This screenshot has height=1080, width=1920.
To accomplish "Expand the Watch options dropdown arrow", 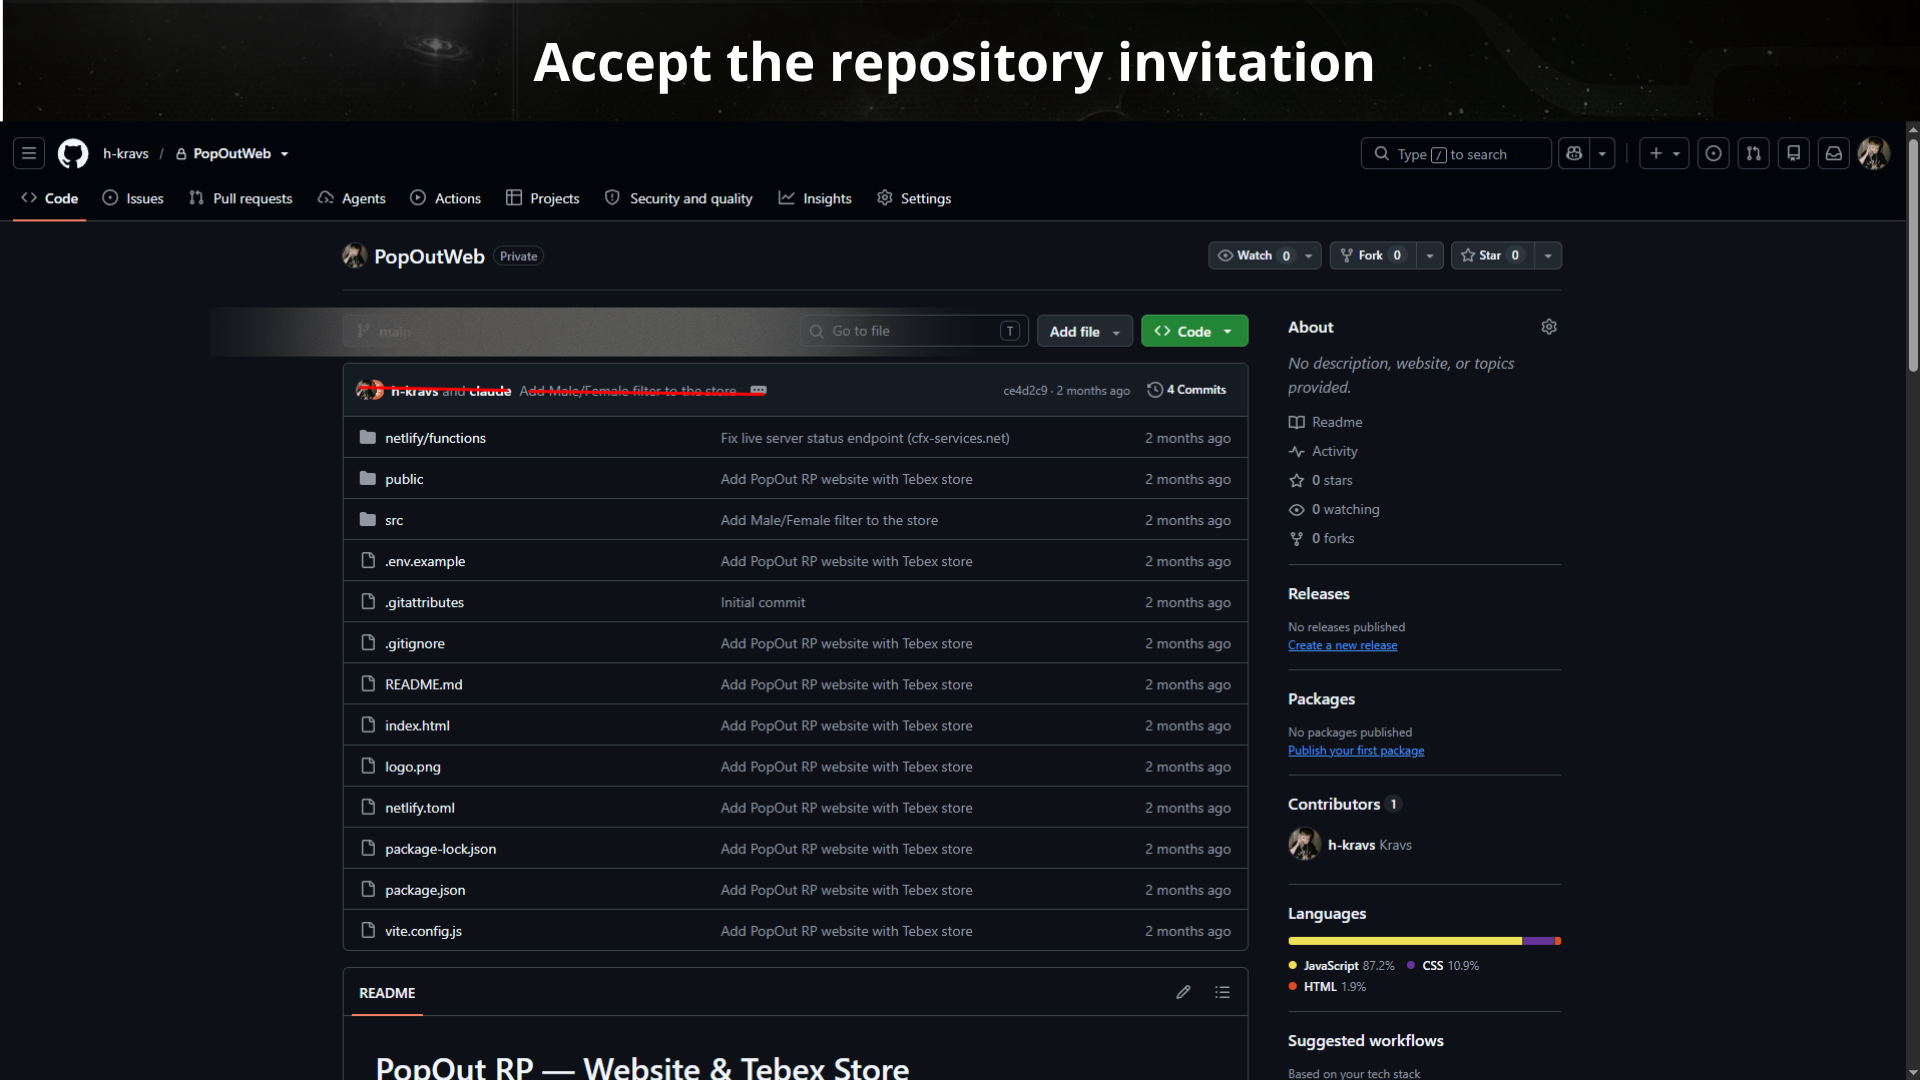I will coord(1309,256).
